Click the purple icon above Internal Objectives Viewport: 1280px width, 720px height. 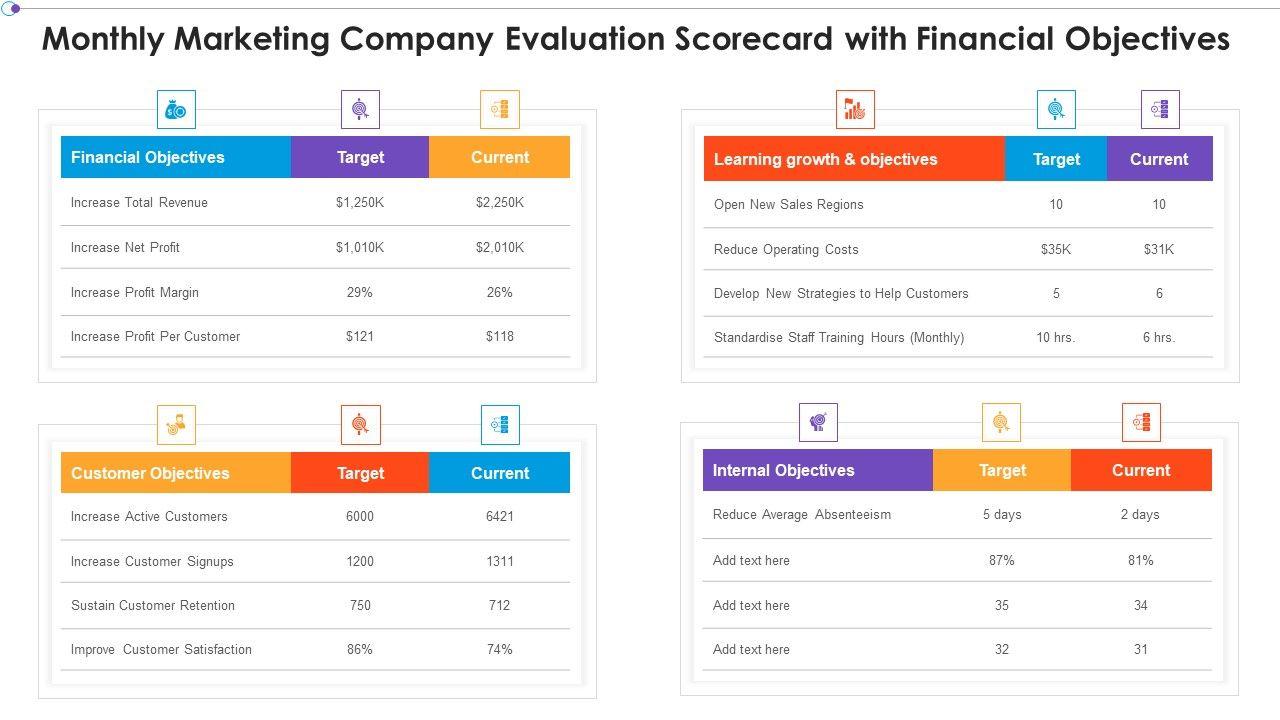click(x=818, y=423)
